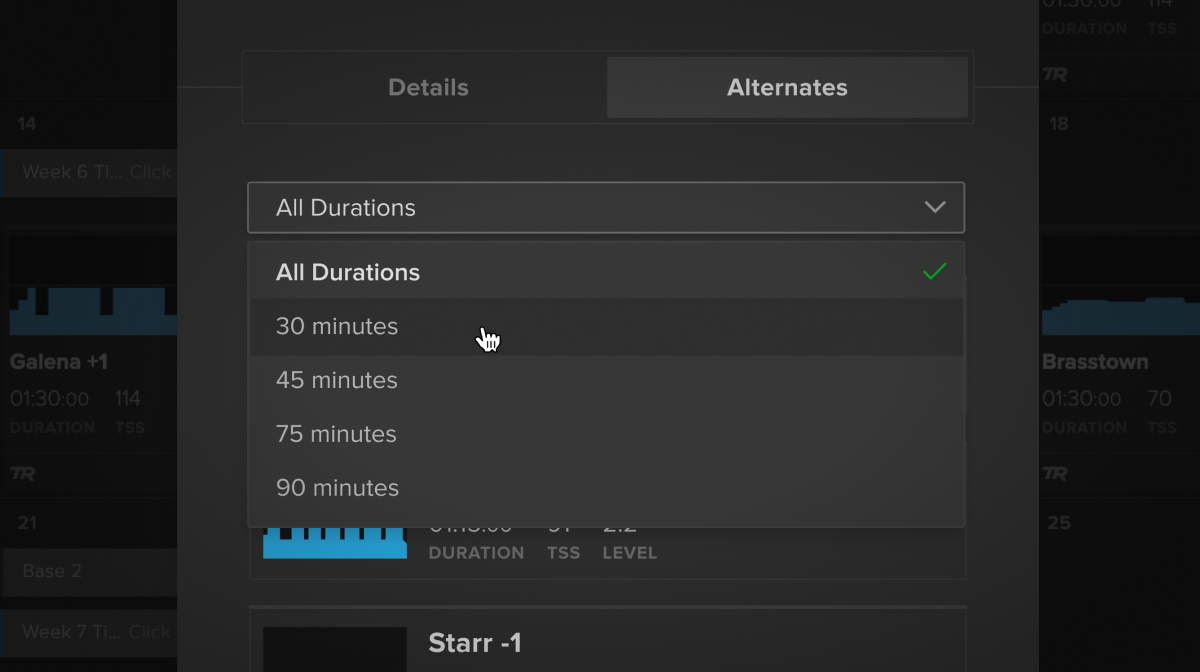1200x672 pixels.
Task: Click the TR logo on Brasstown card
Action: coord(1055,473)
